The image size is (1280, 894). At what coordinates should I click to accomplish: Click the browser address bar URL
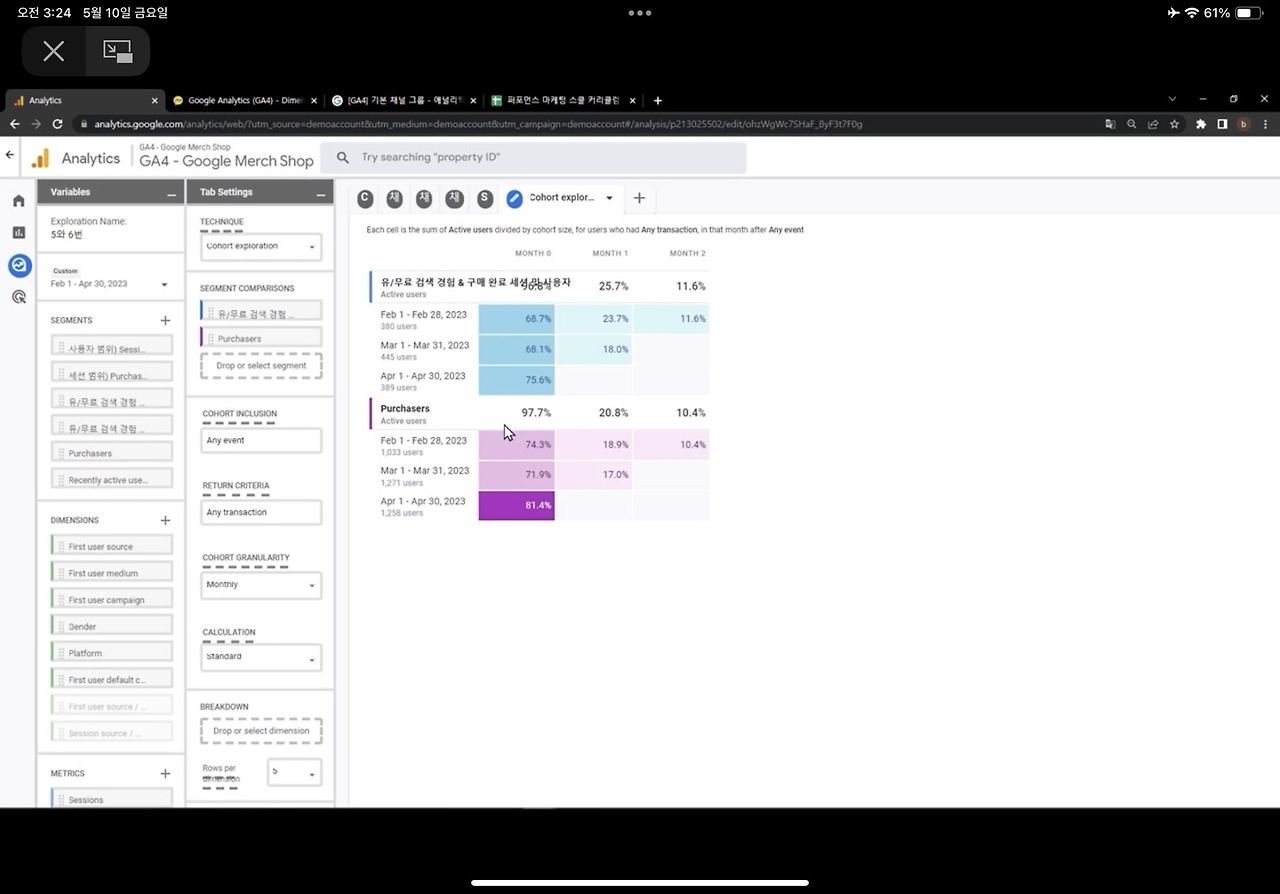coord(478,124)
